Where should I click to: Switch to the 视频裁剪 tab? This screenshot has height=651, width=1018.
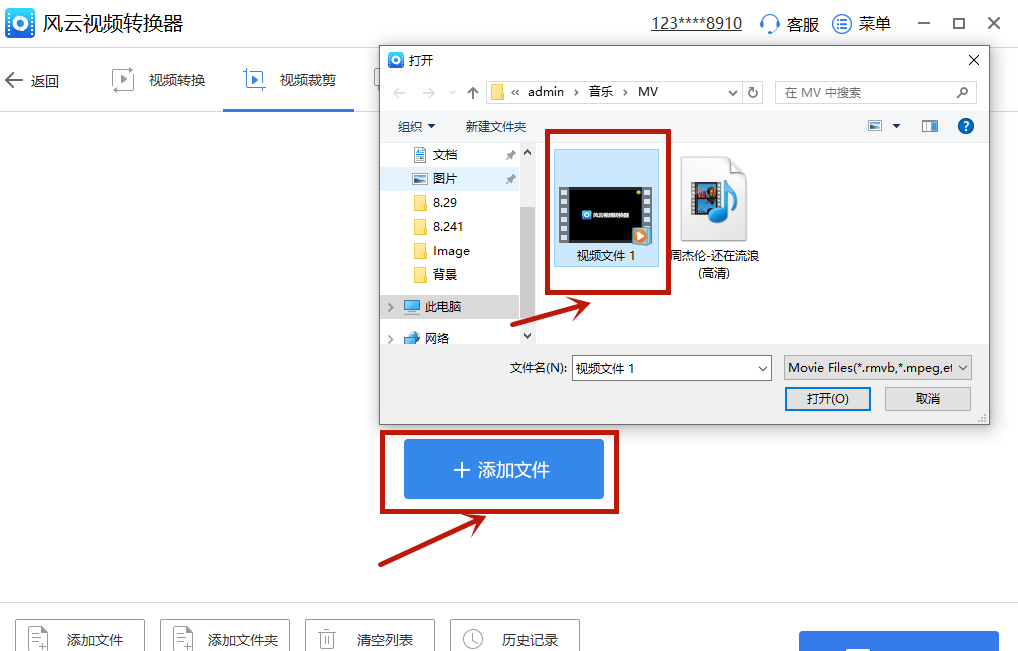[x=290, y=80]
